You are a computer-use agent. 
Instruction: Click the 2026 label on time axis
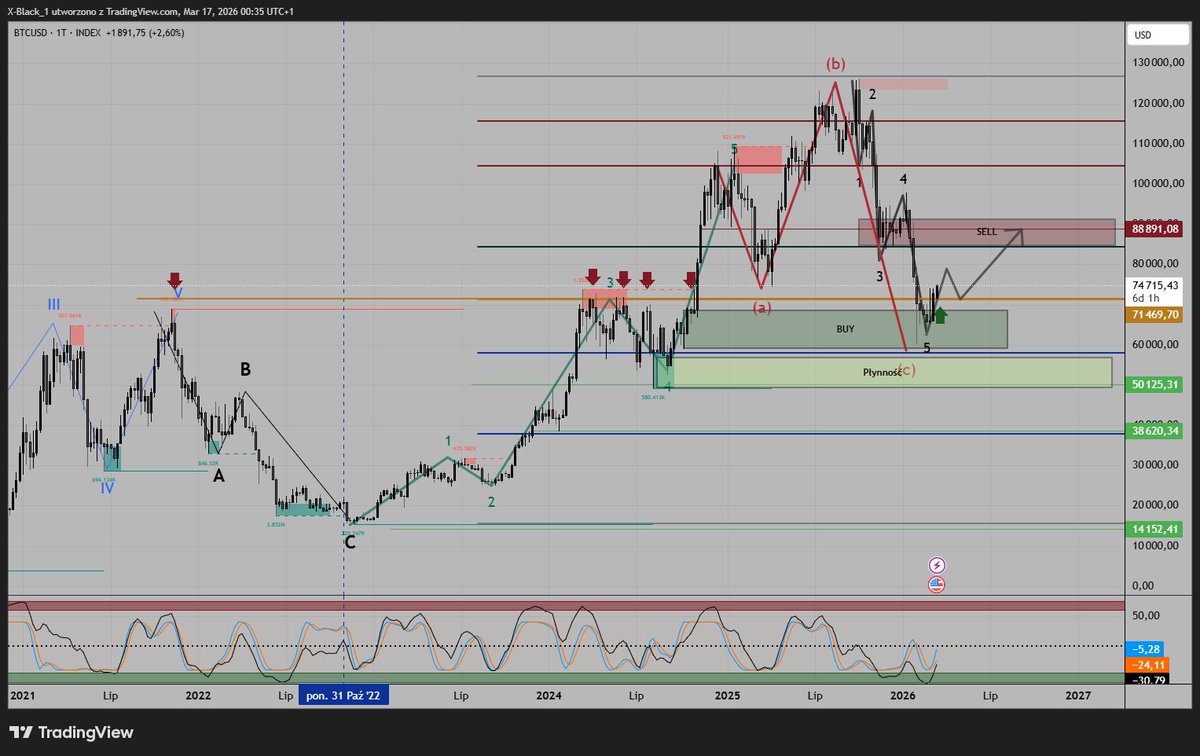point(903,695)
